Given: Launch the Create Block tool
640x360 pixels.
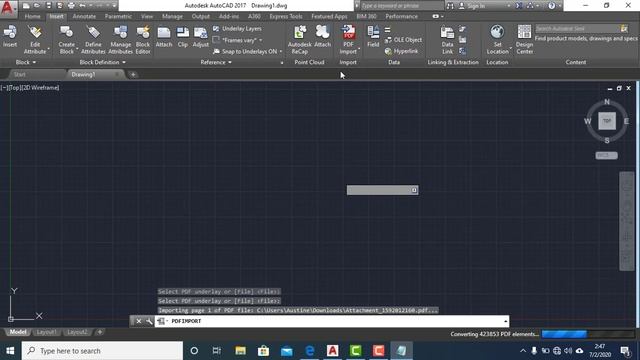Looking at the screenshot, I should pos(67,40).
